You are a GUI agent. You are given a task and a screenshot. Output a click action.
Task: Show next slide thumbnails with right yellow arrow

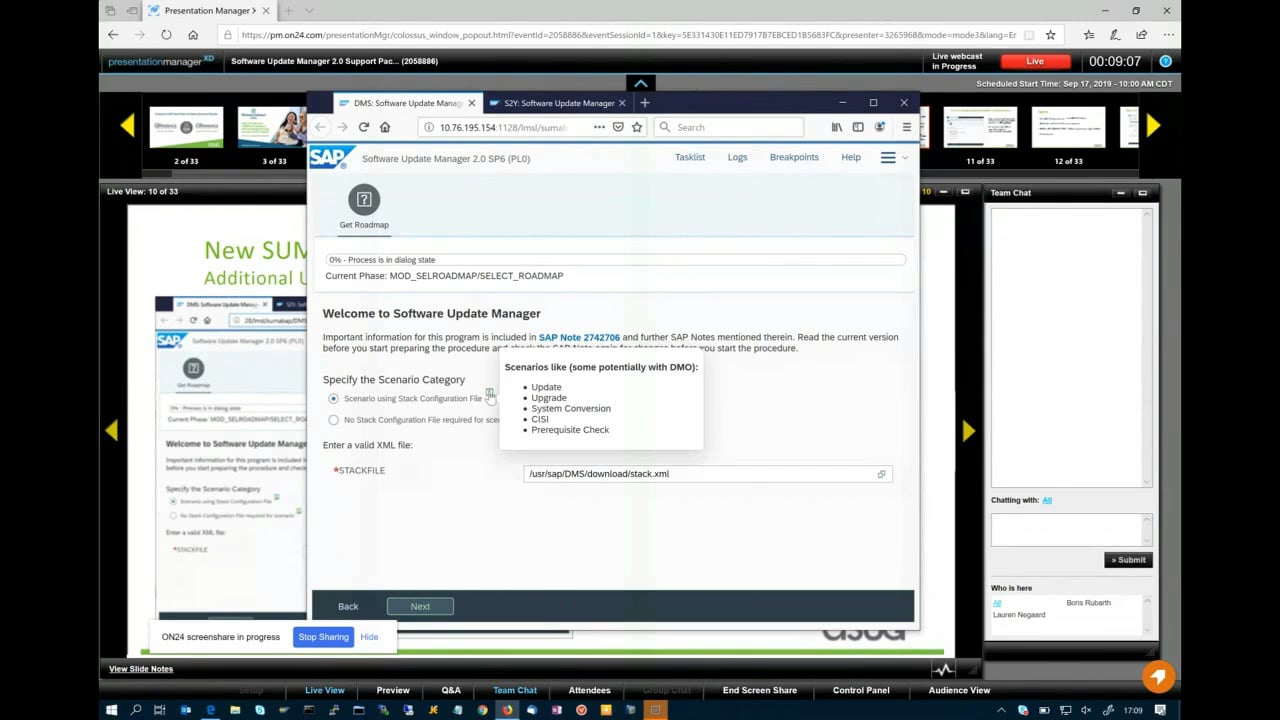1153,126
